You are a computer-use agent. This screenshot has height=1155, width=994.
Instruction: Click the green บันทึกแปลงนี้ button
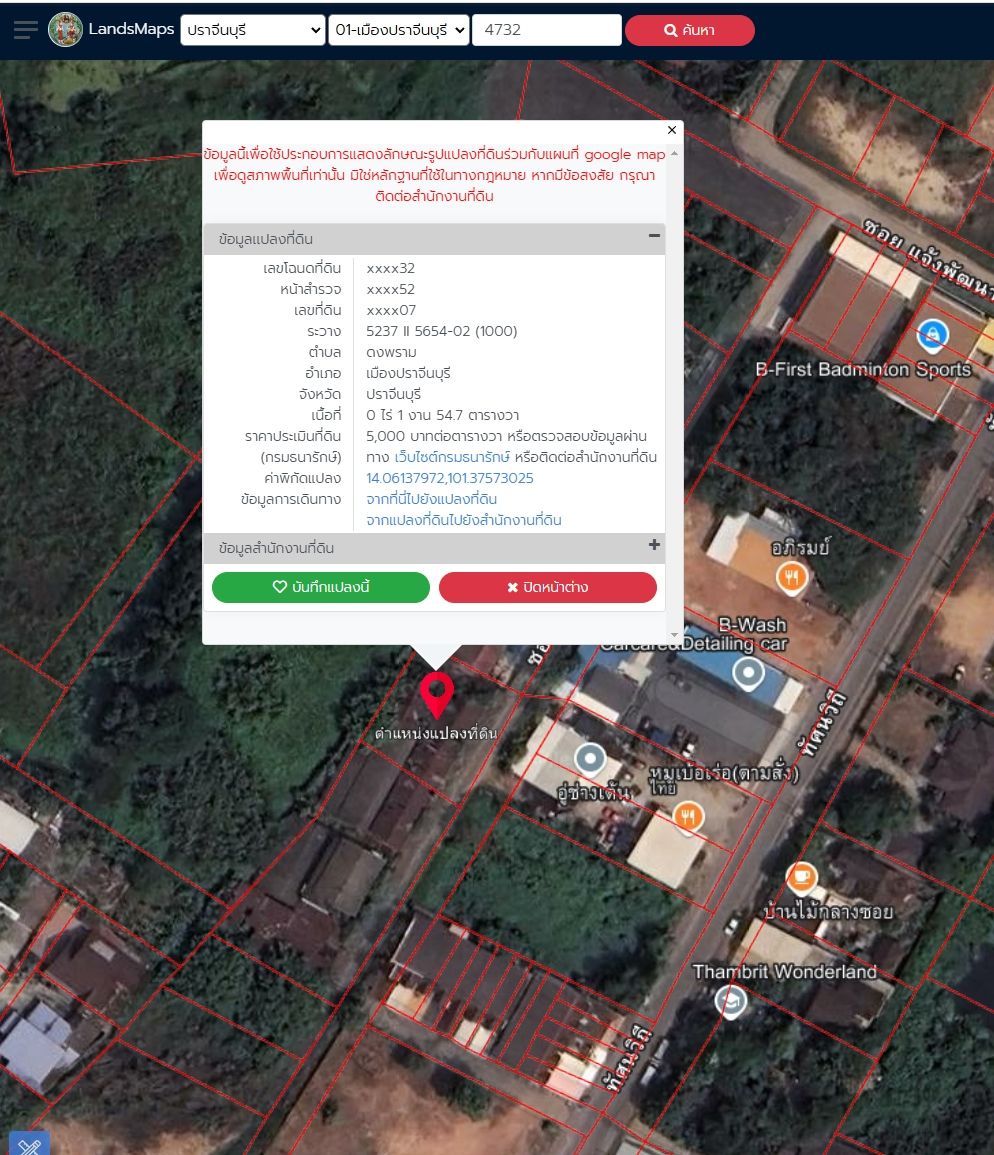321,587
